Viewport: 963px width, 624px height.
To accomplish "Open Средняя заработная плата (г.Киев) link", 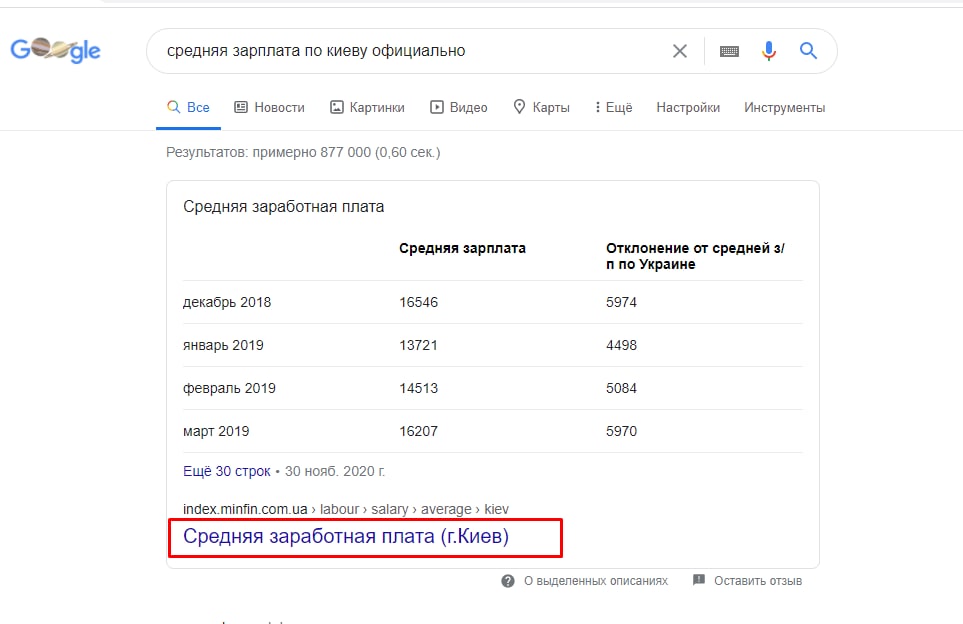I will [x=346, y=536].
